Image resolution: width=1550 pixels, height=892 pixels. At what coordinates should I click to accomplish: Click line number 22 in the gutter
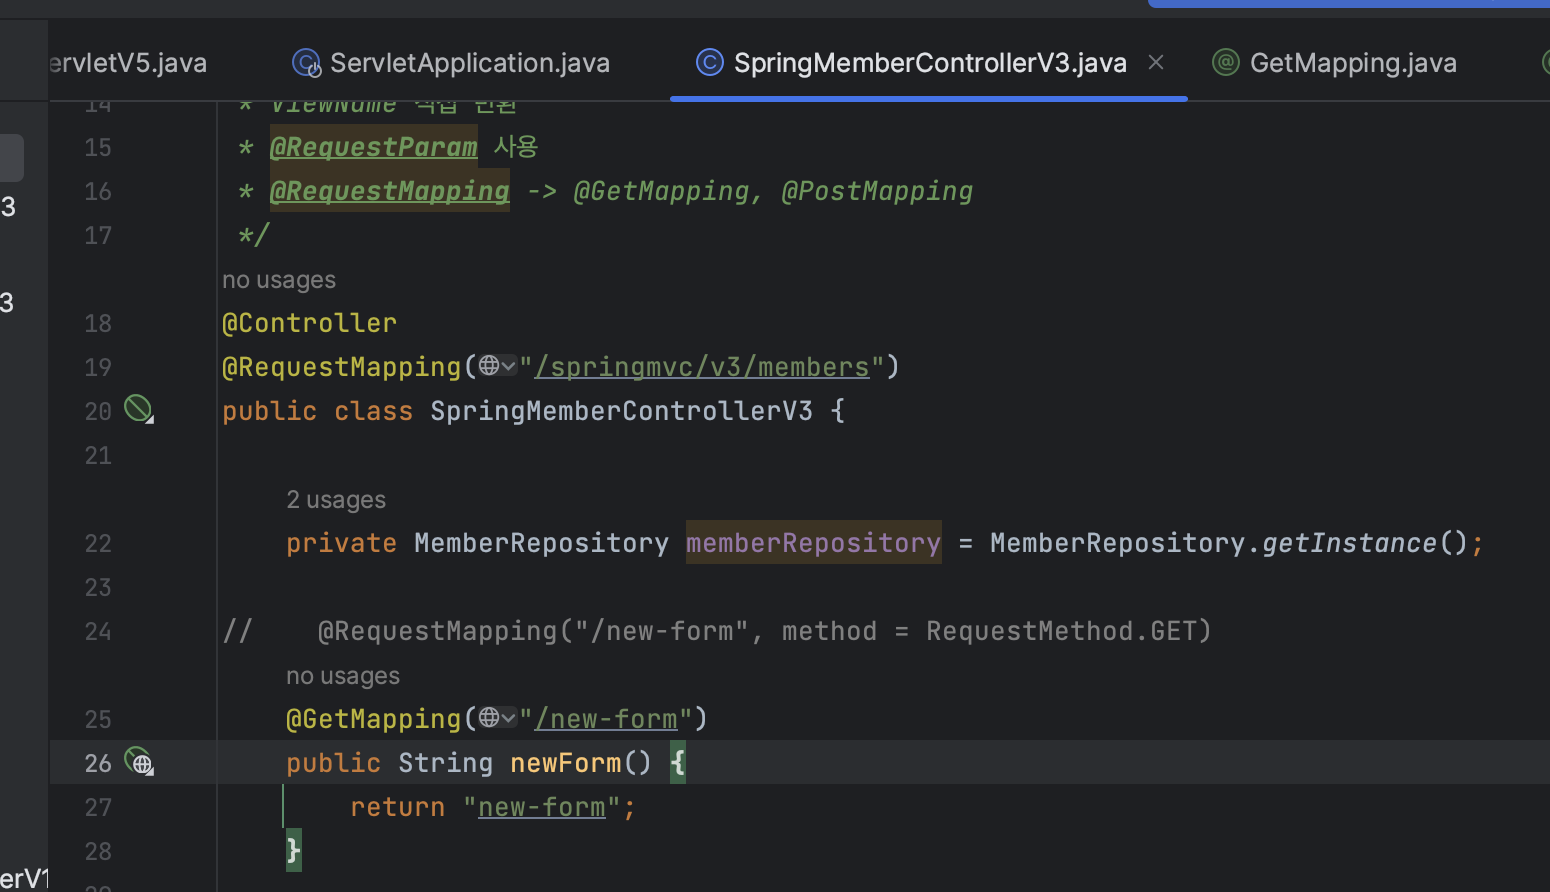tap(98, 543)
